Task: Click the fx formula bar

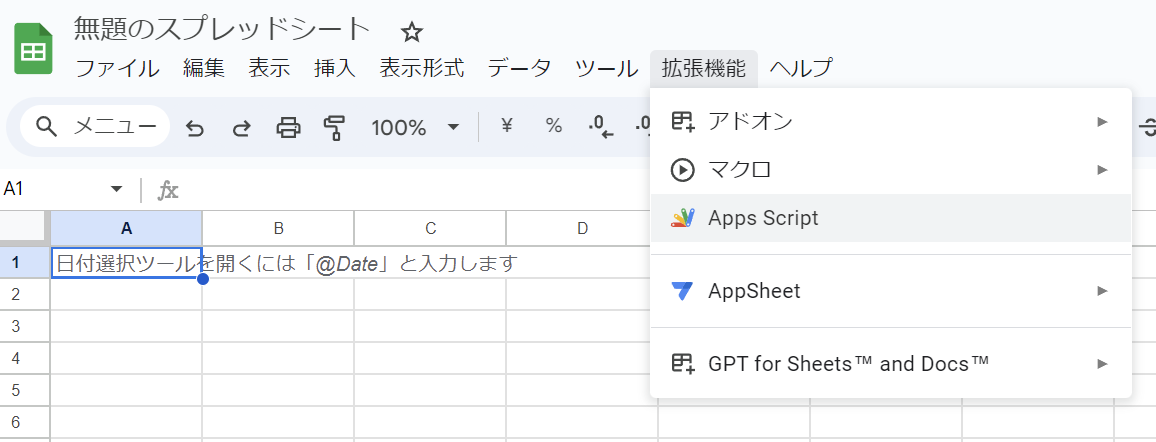Action: 168,191
